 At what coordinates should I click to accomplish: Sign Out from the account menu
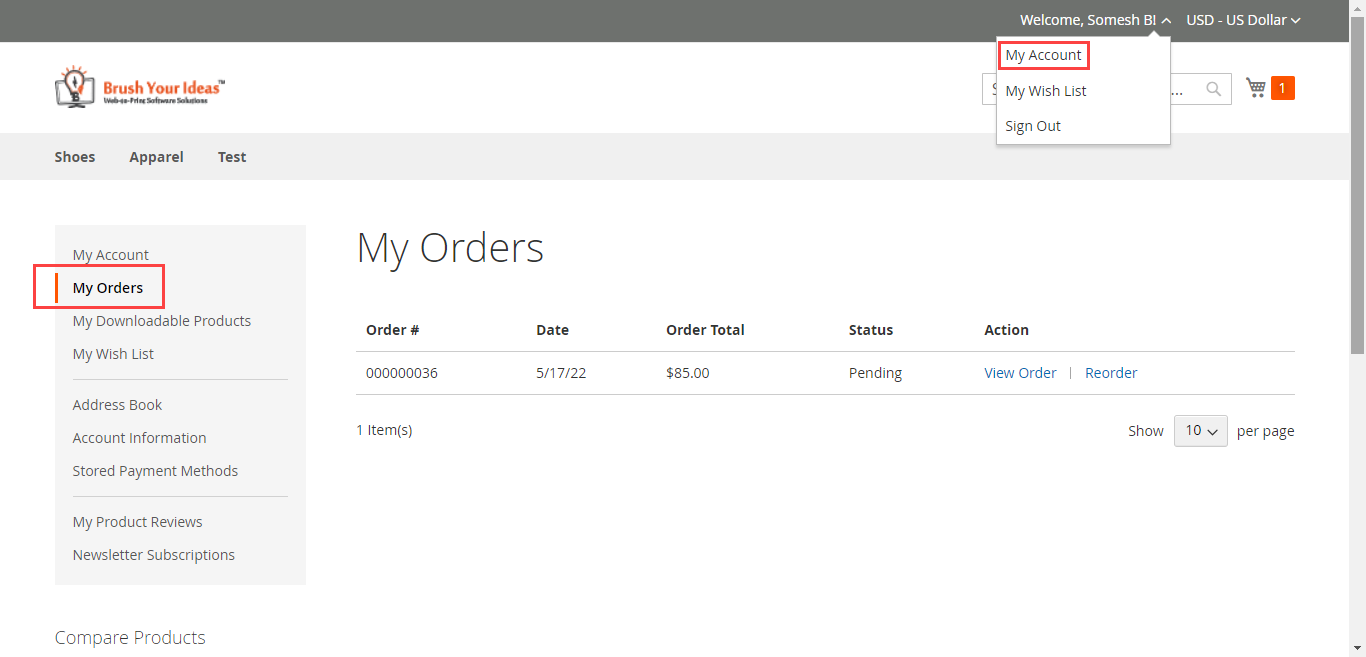tap(1032, 125)
